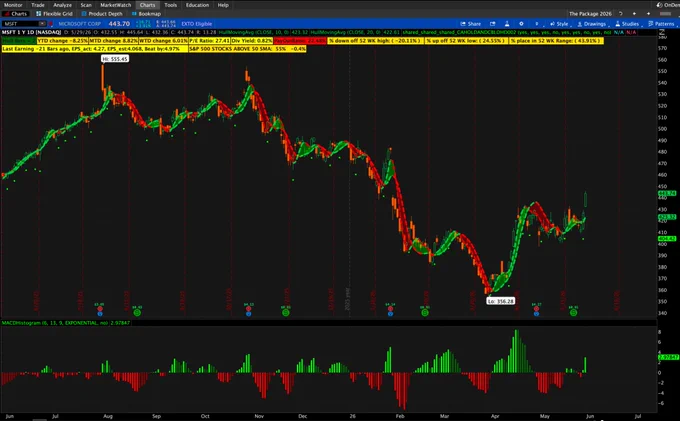Click the green dividend icon near mid May
Image resolution: width=680 pixels, height=421 pixels.
tap(573, 312)
